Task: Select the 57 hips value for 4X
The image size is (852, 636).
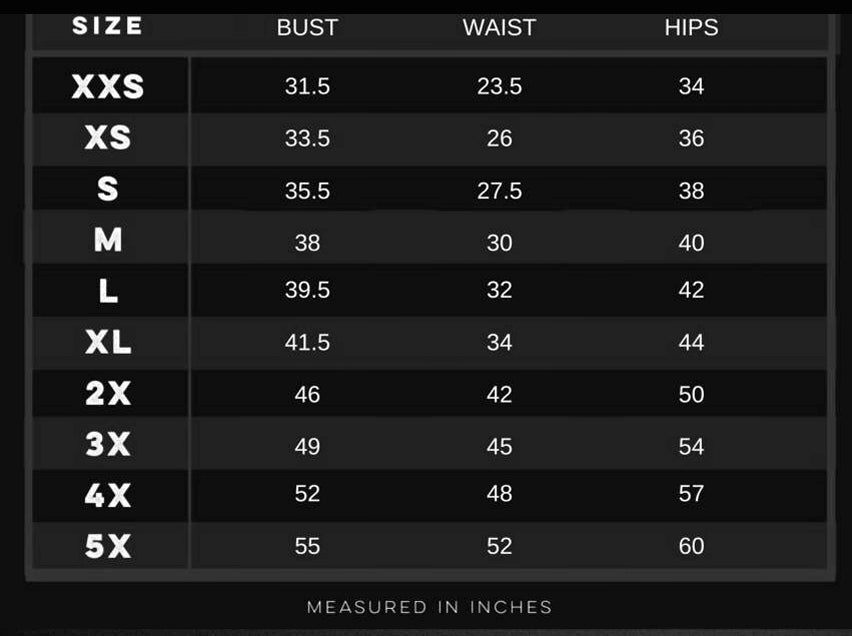Action: click(x=691, y=494)
